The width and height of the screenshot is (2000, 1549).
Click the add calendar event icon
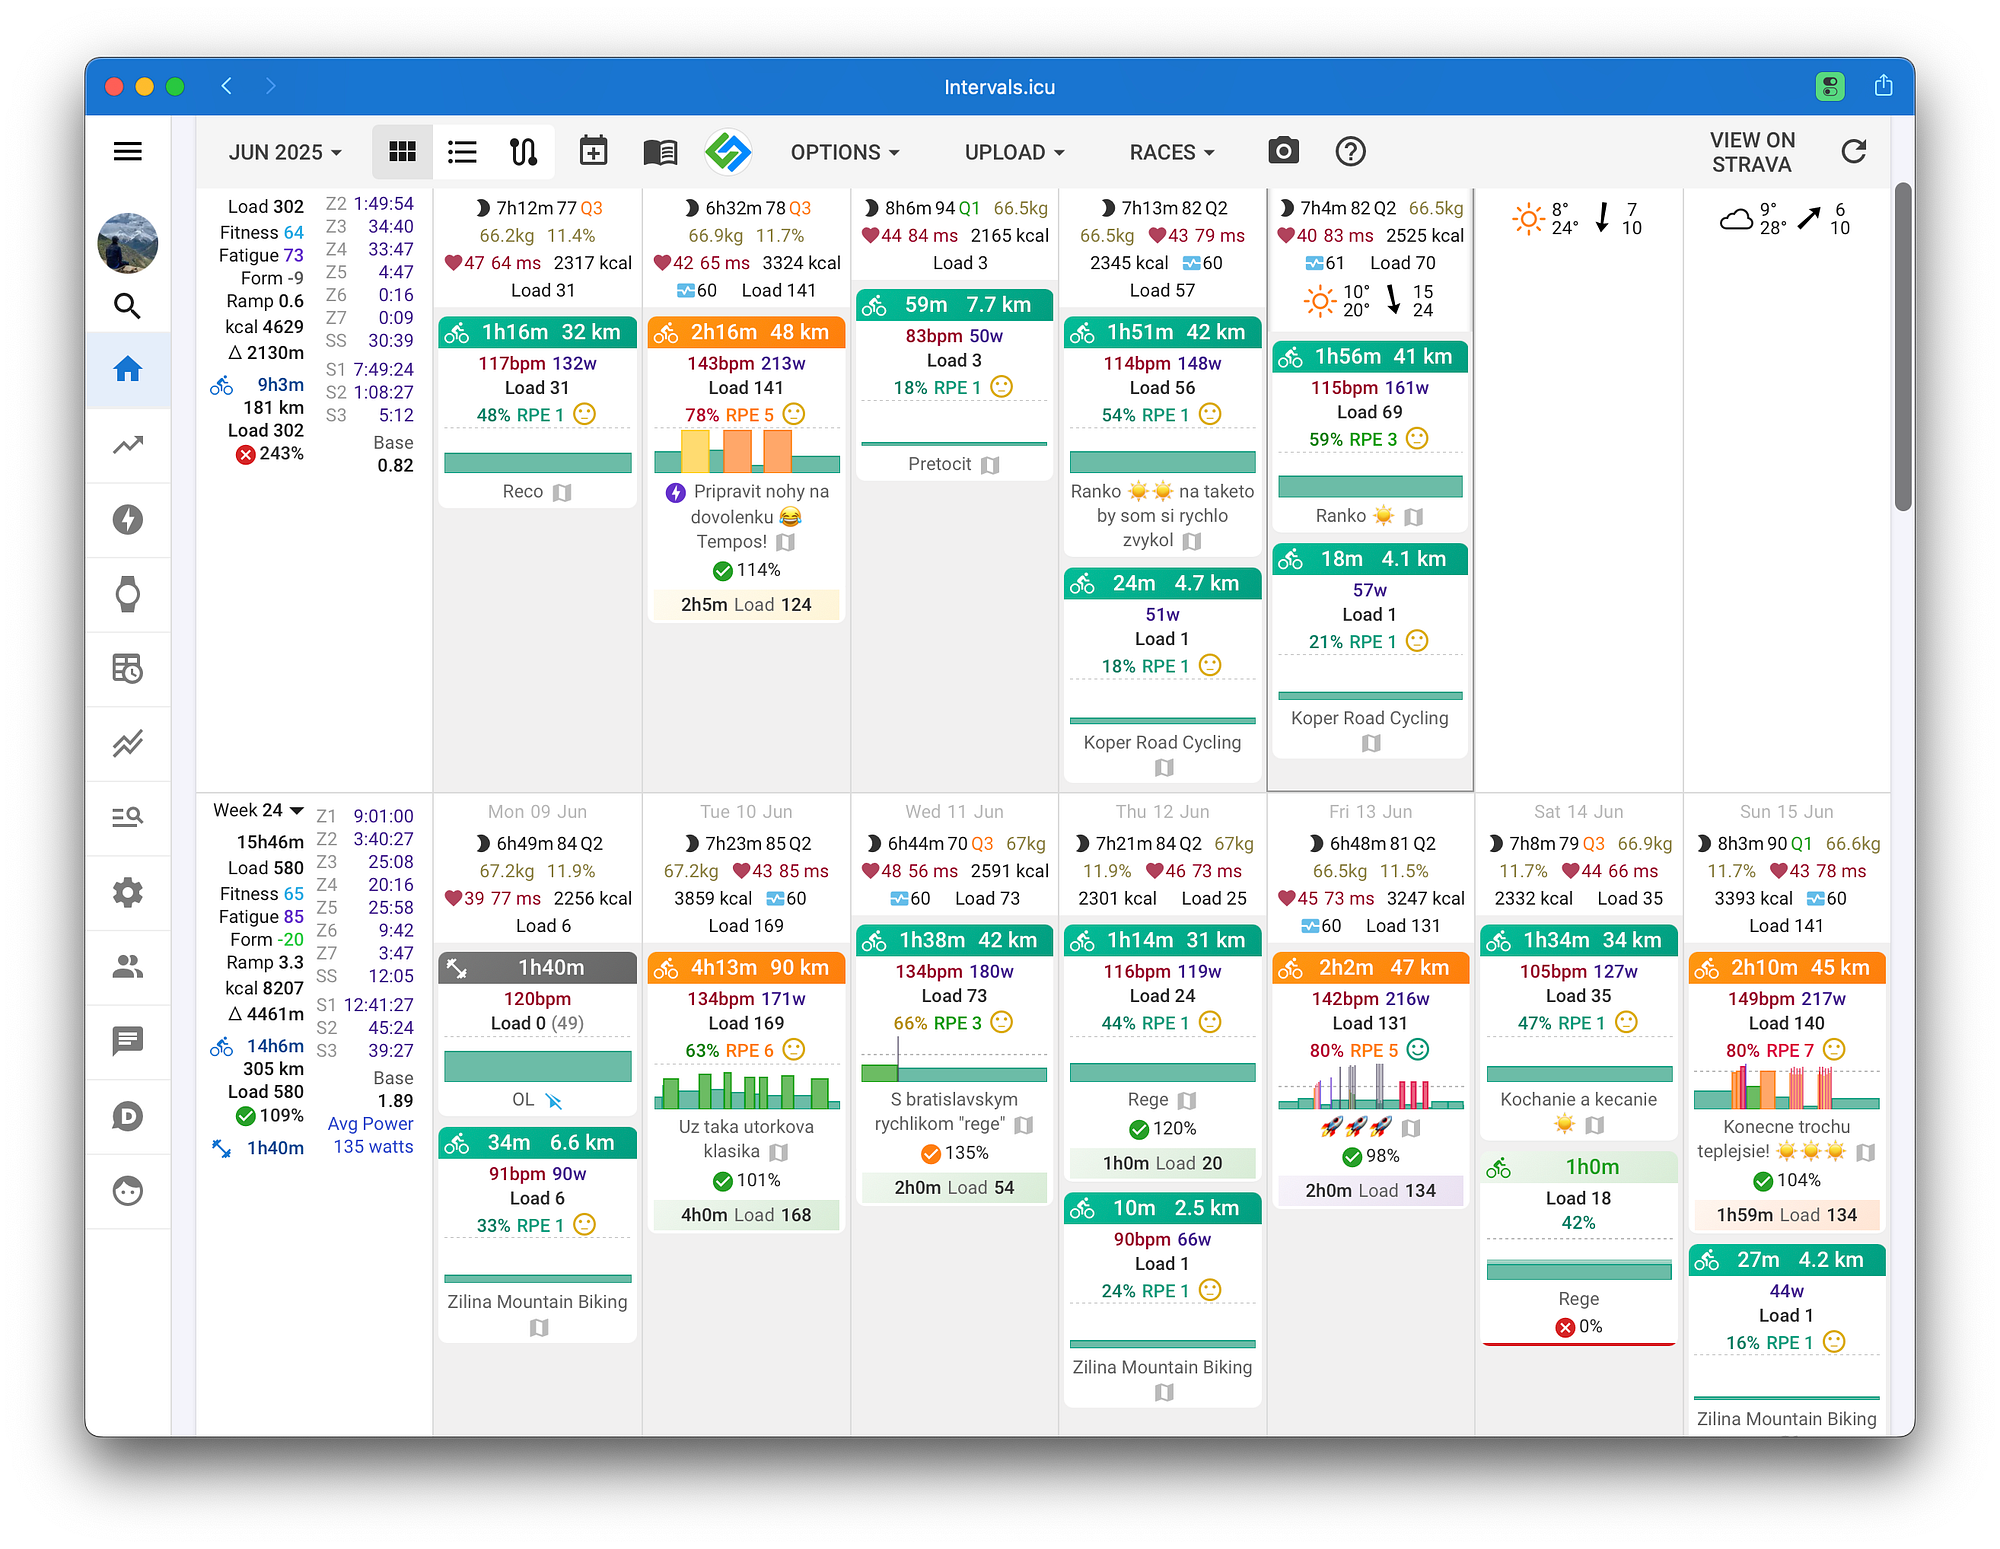click(593, 152)
